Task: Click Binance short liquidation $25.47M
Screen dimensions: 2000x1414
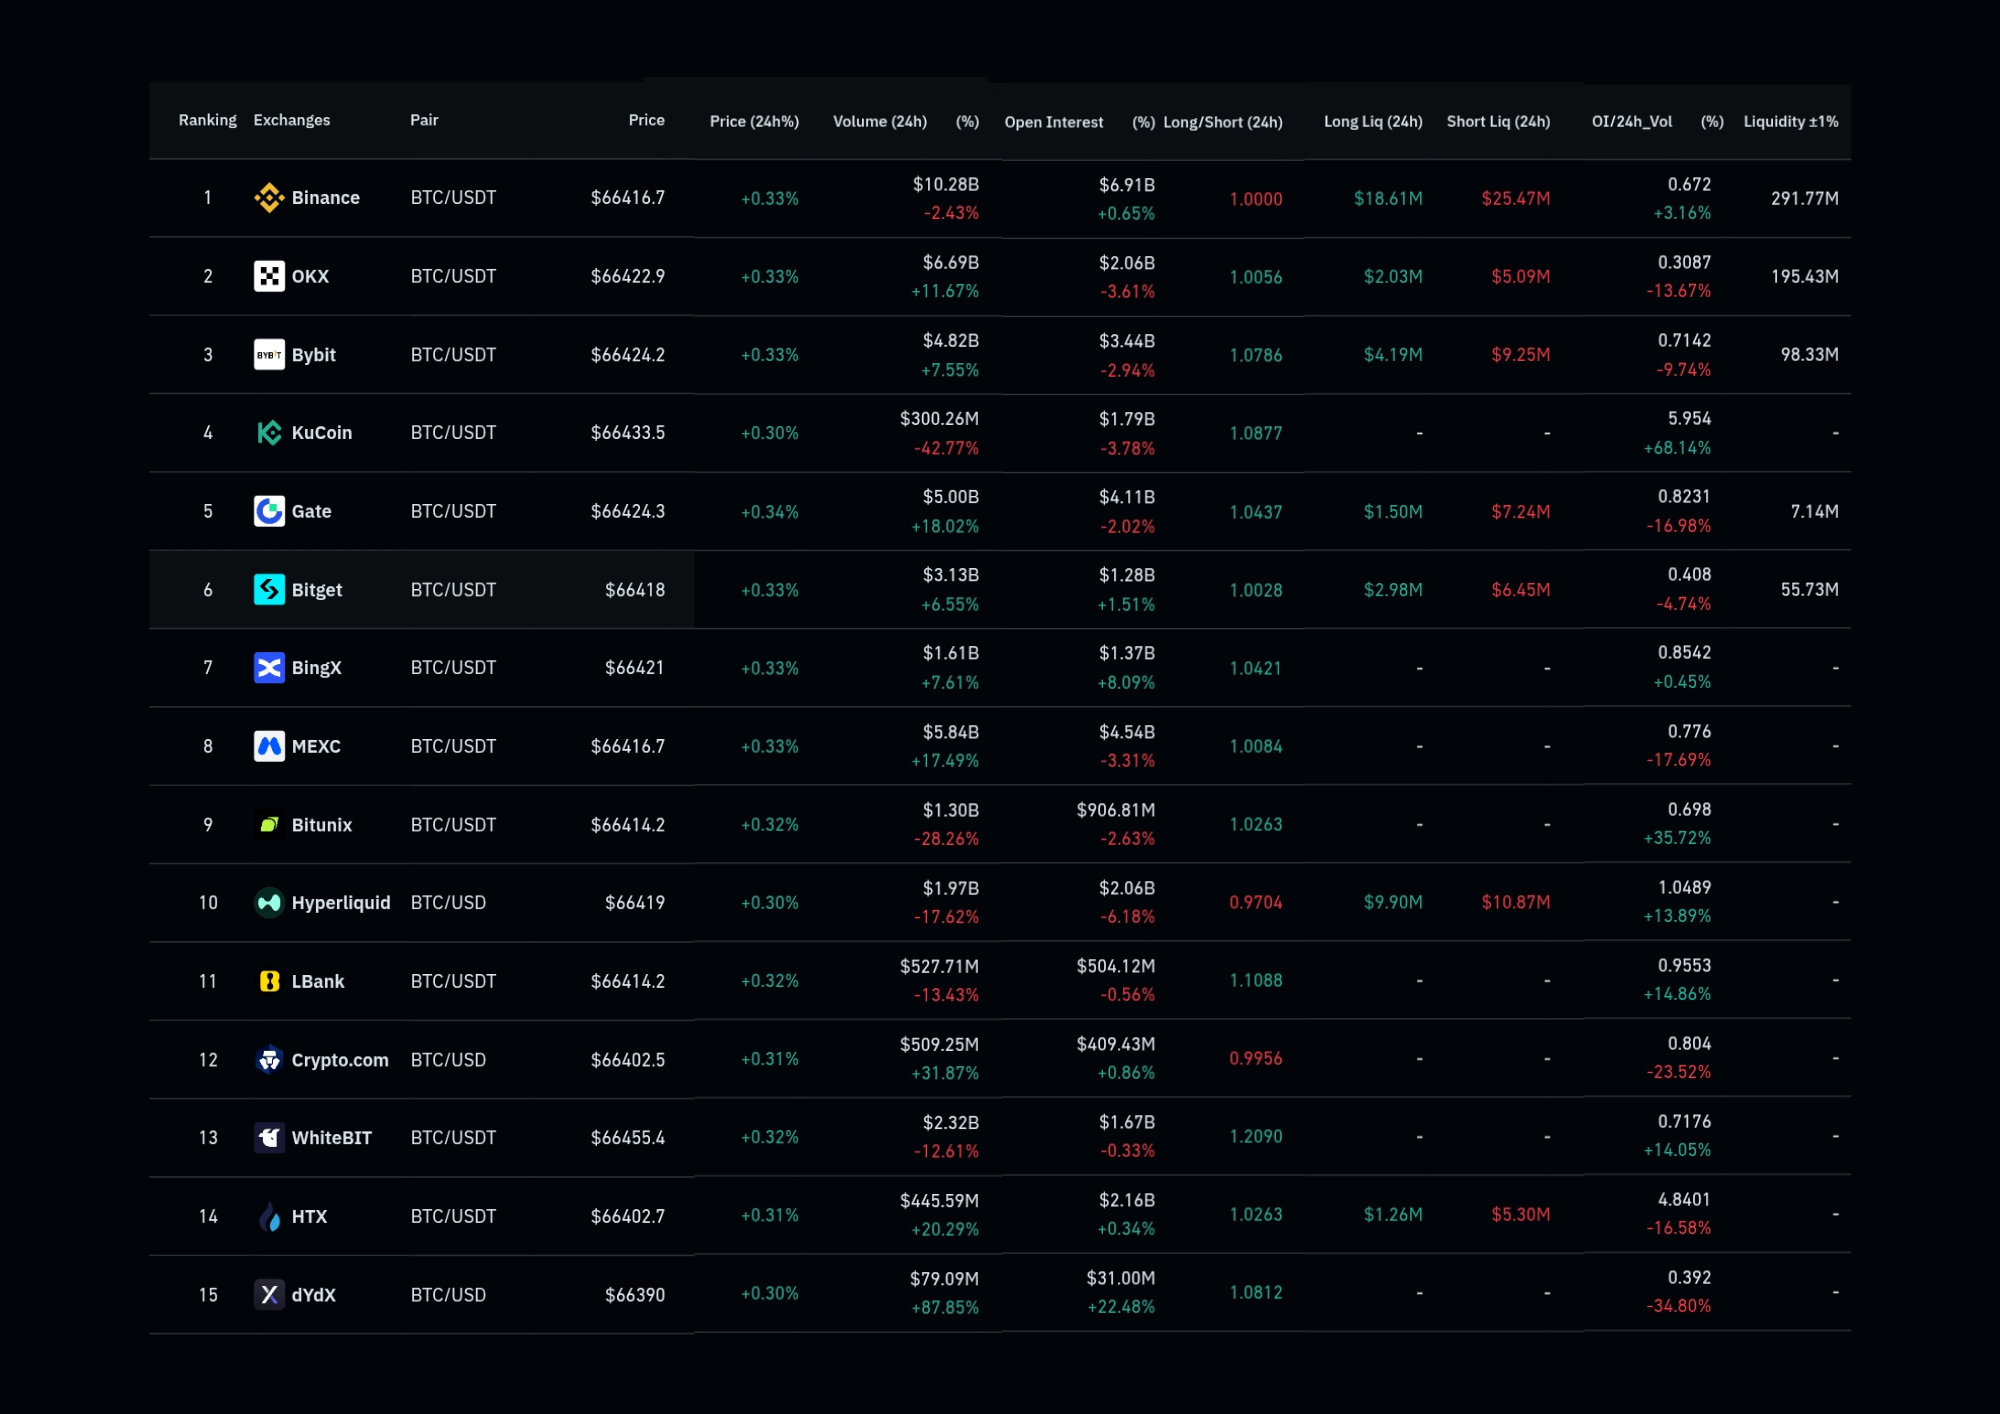Action: [1516, 198]
